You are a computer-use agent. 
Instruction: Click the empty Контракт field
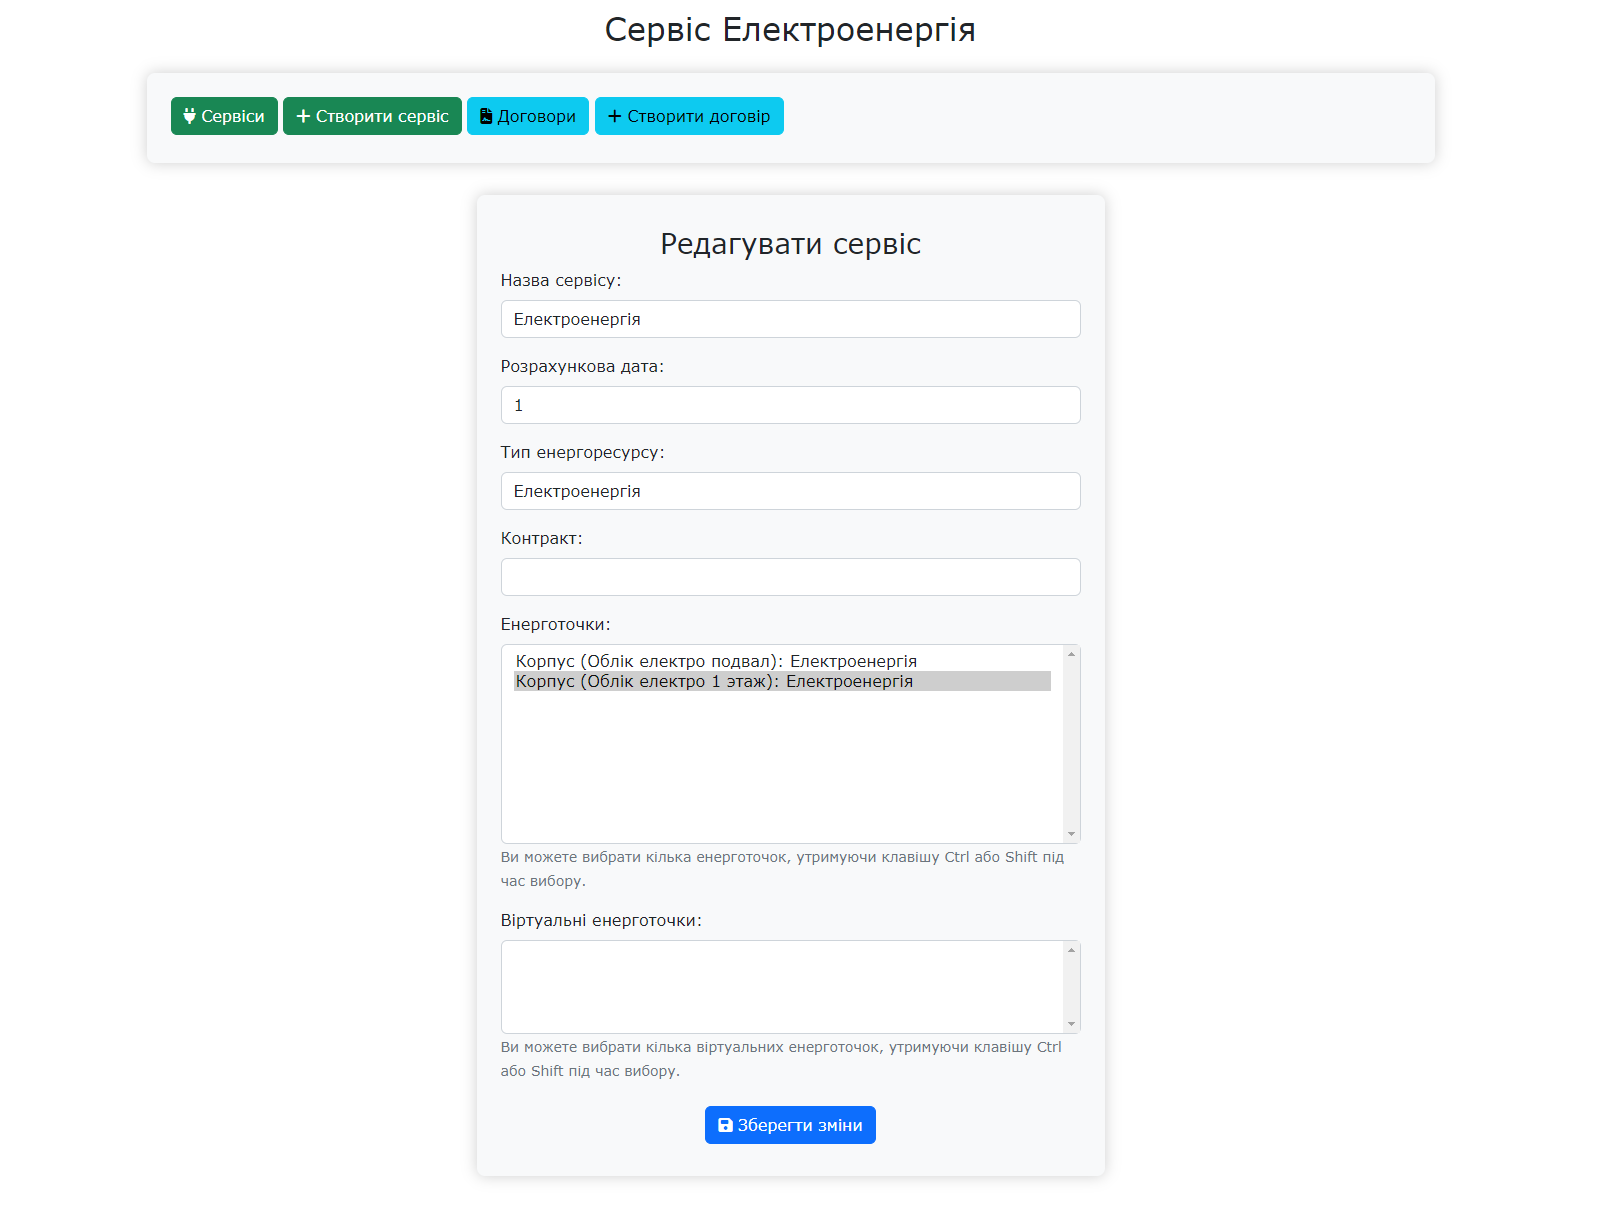click(790, 577)
